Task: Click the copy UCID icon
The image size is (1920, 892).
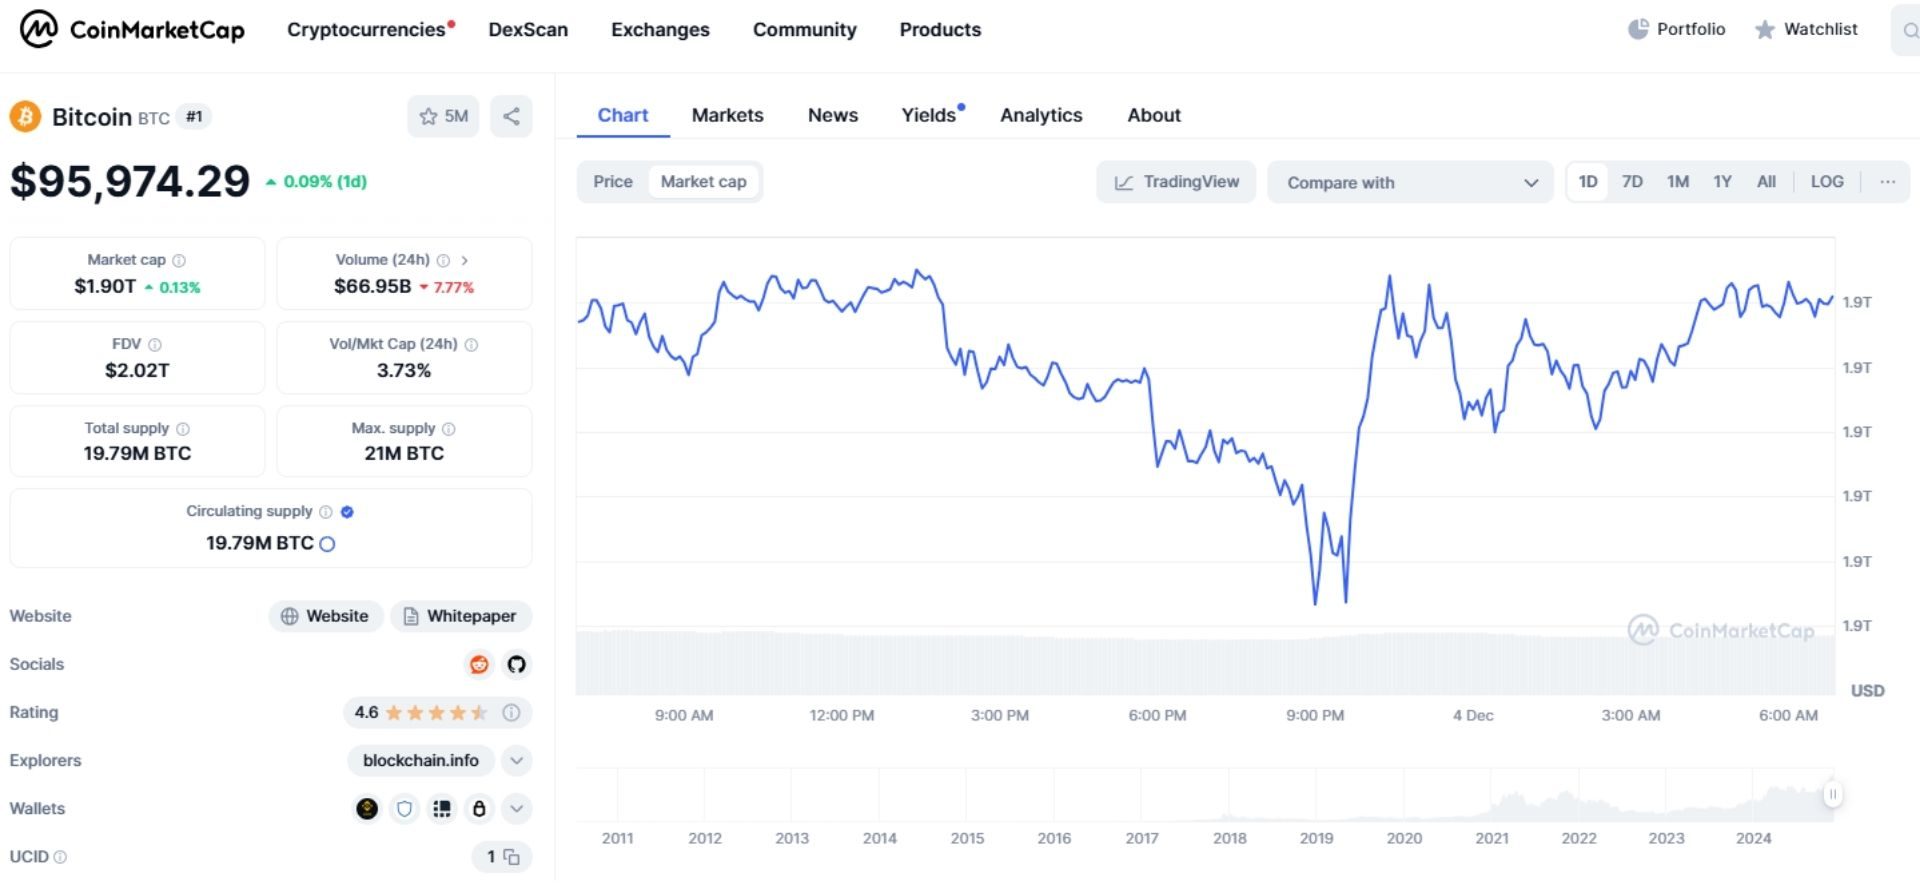Action: [511, 858]
